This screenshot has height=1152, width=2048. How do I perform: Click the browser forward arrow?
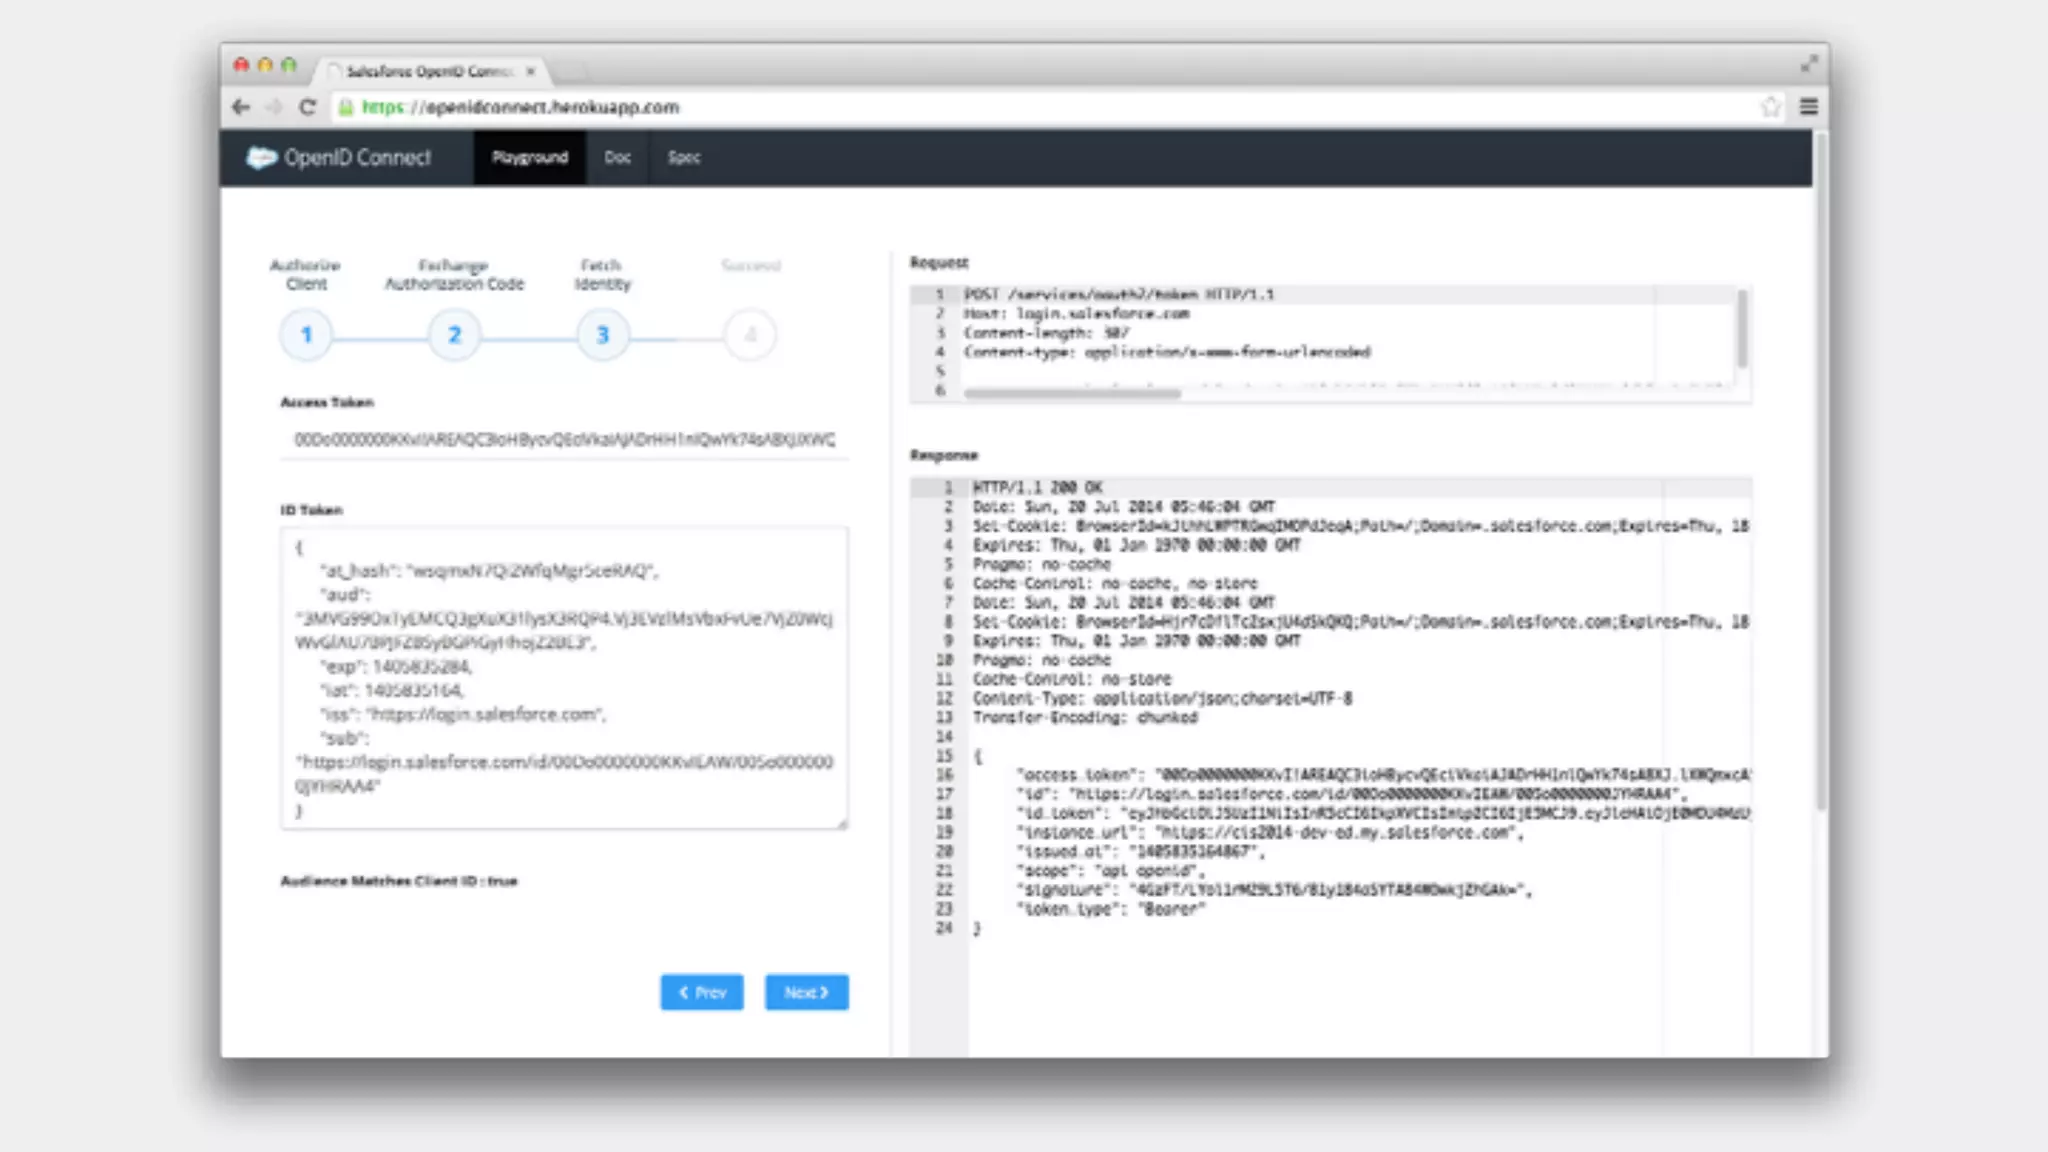pyautogui.click(x=274, y=107)
